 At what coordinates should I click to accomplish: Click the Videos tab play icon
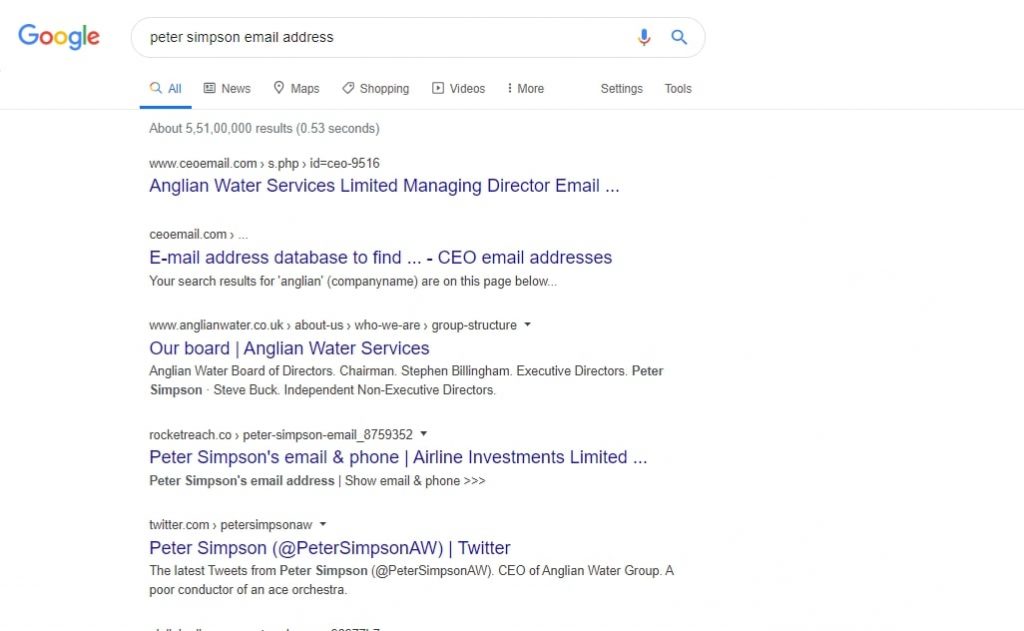click(438, 88)
